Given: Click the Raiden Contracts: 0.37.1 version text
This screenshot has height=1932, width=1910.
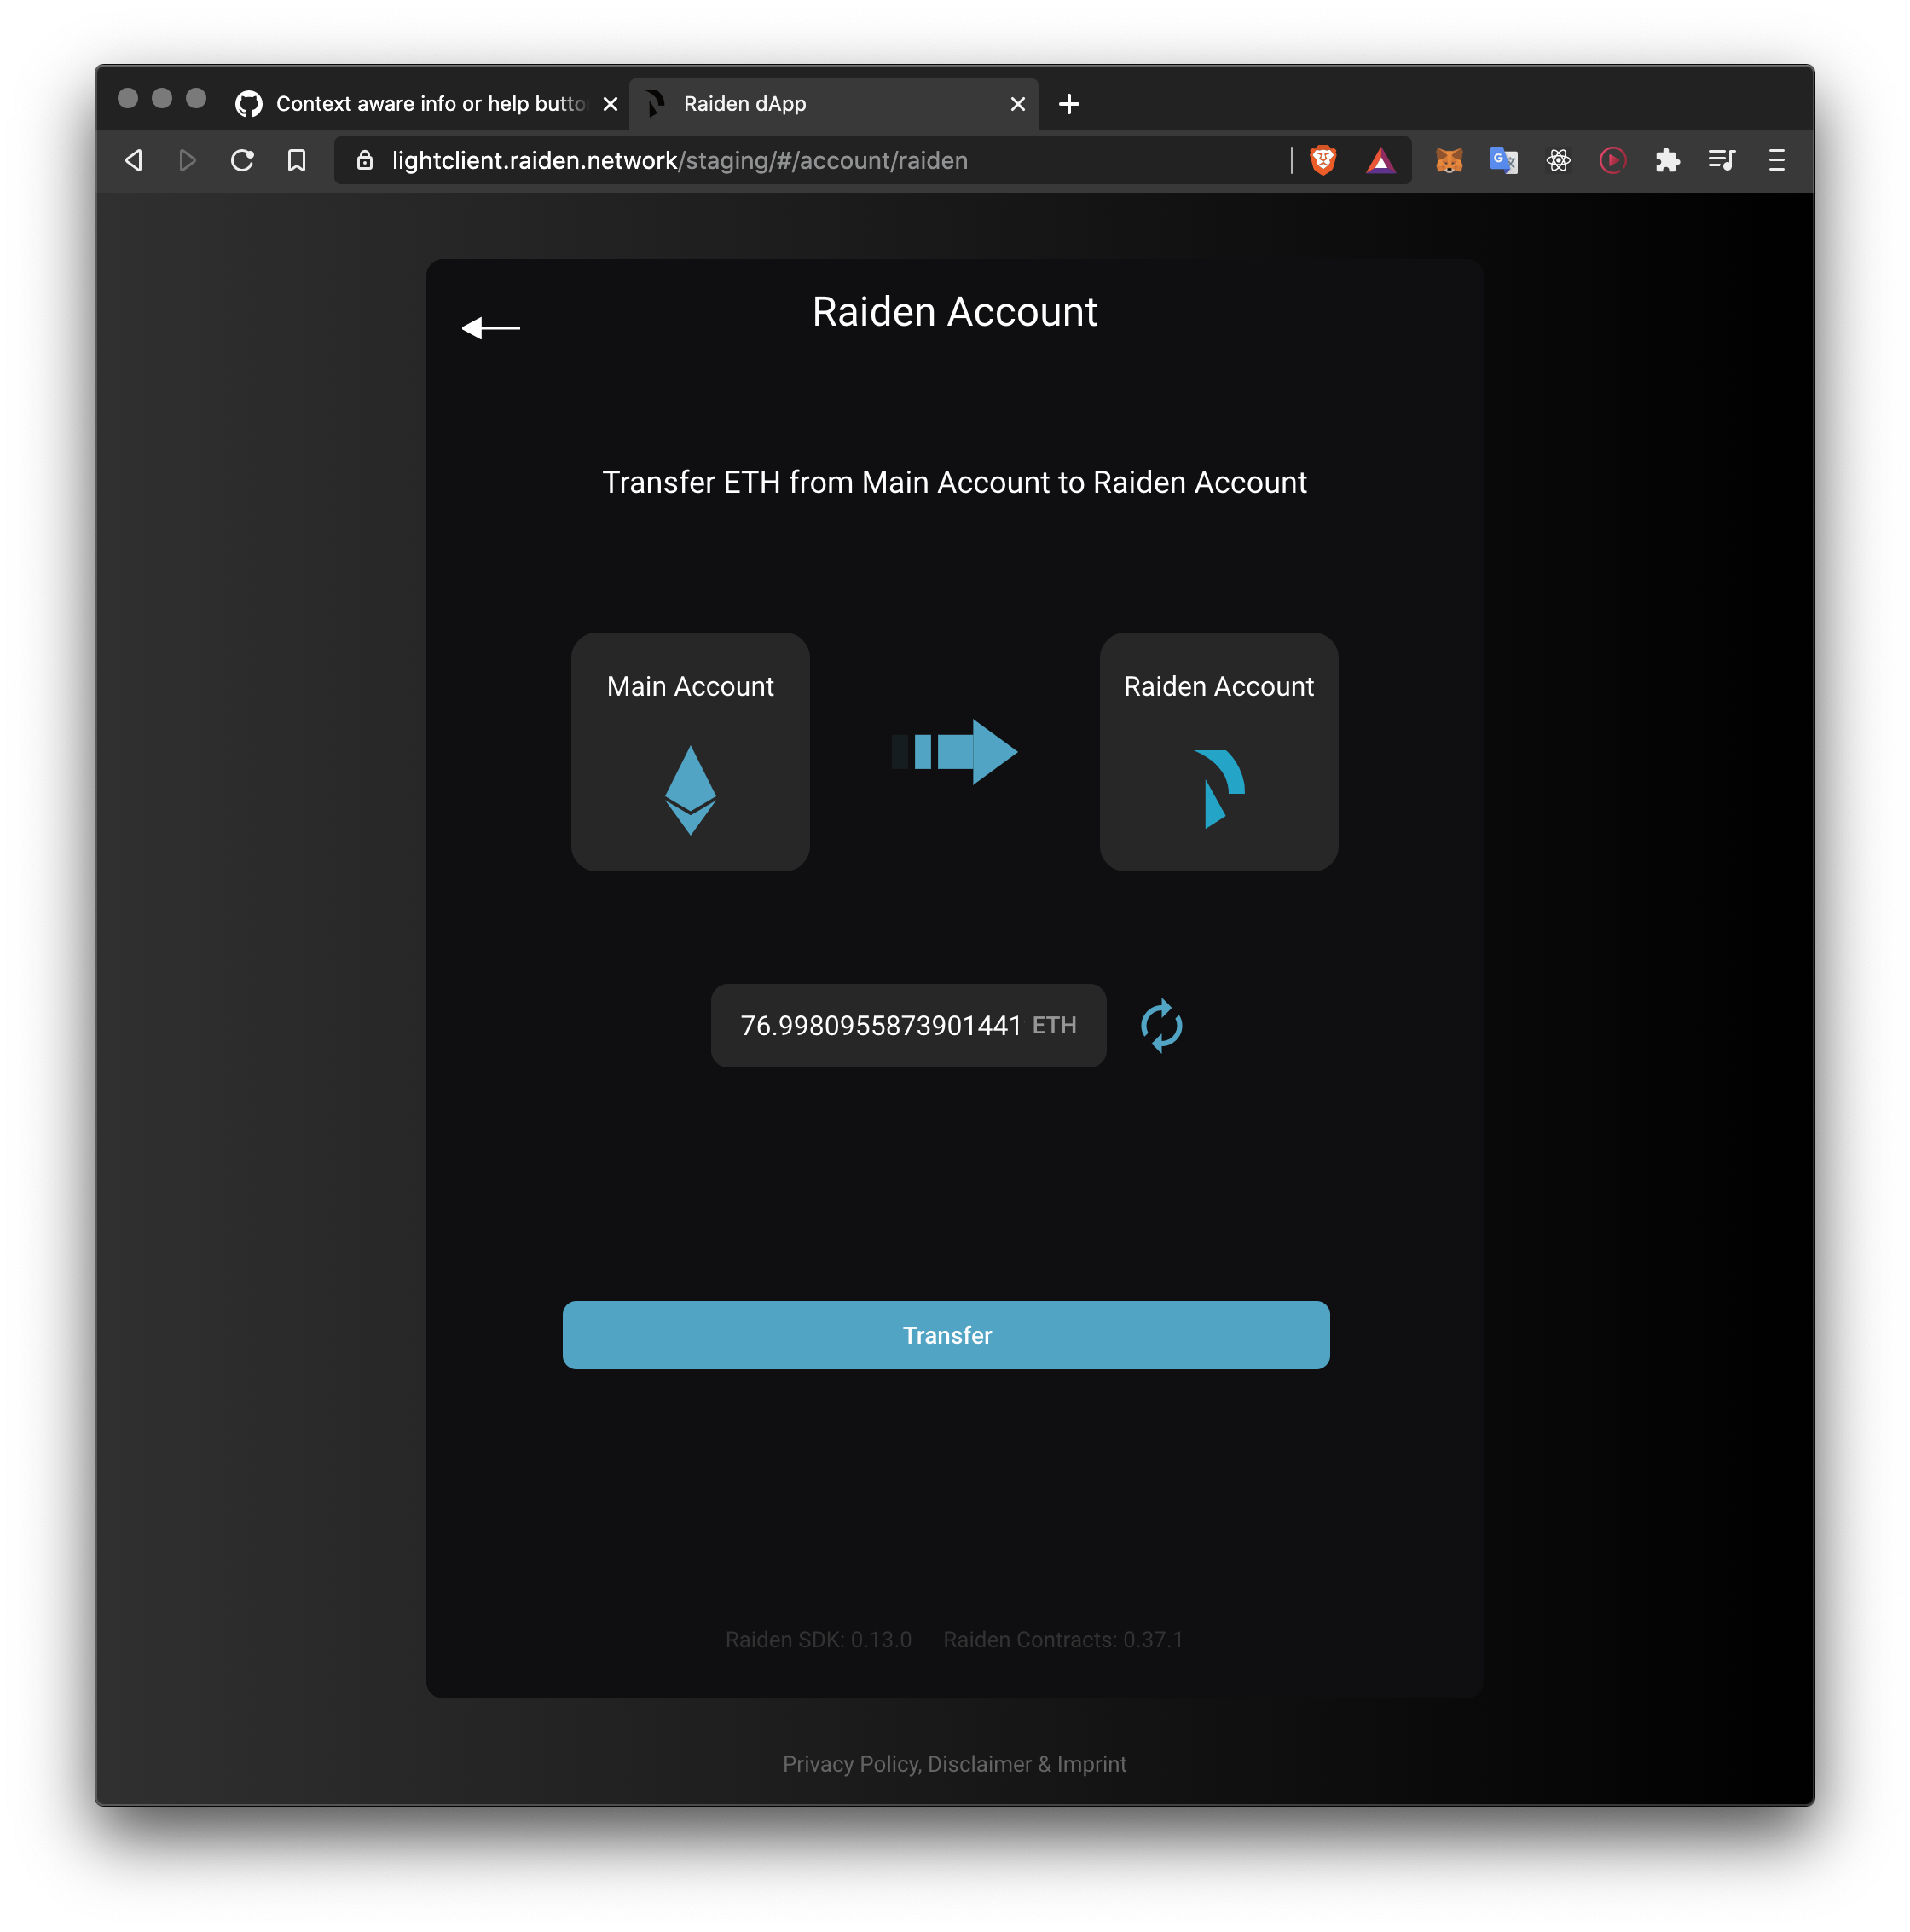Looking at the screenshot, I should point(1063,1640).
